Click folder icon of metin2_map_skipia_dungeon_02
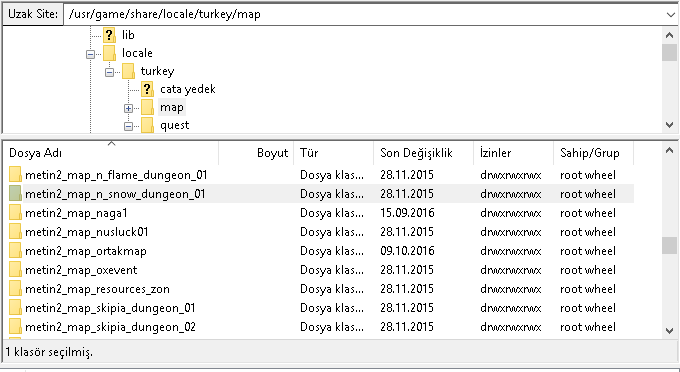The width and height of the screenshot is (680, 372). click(15, 327)
